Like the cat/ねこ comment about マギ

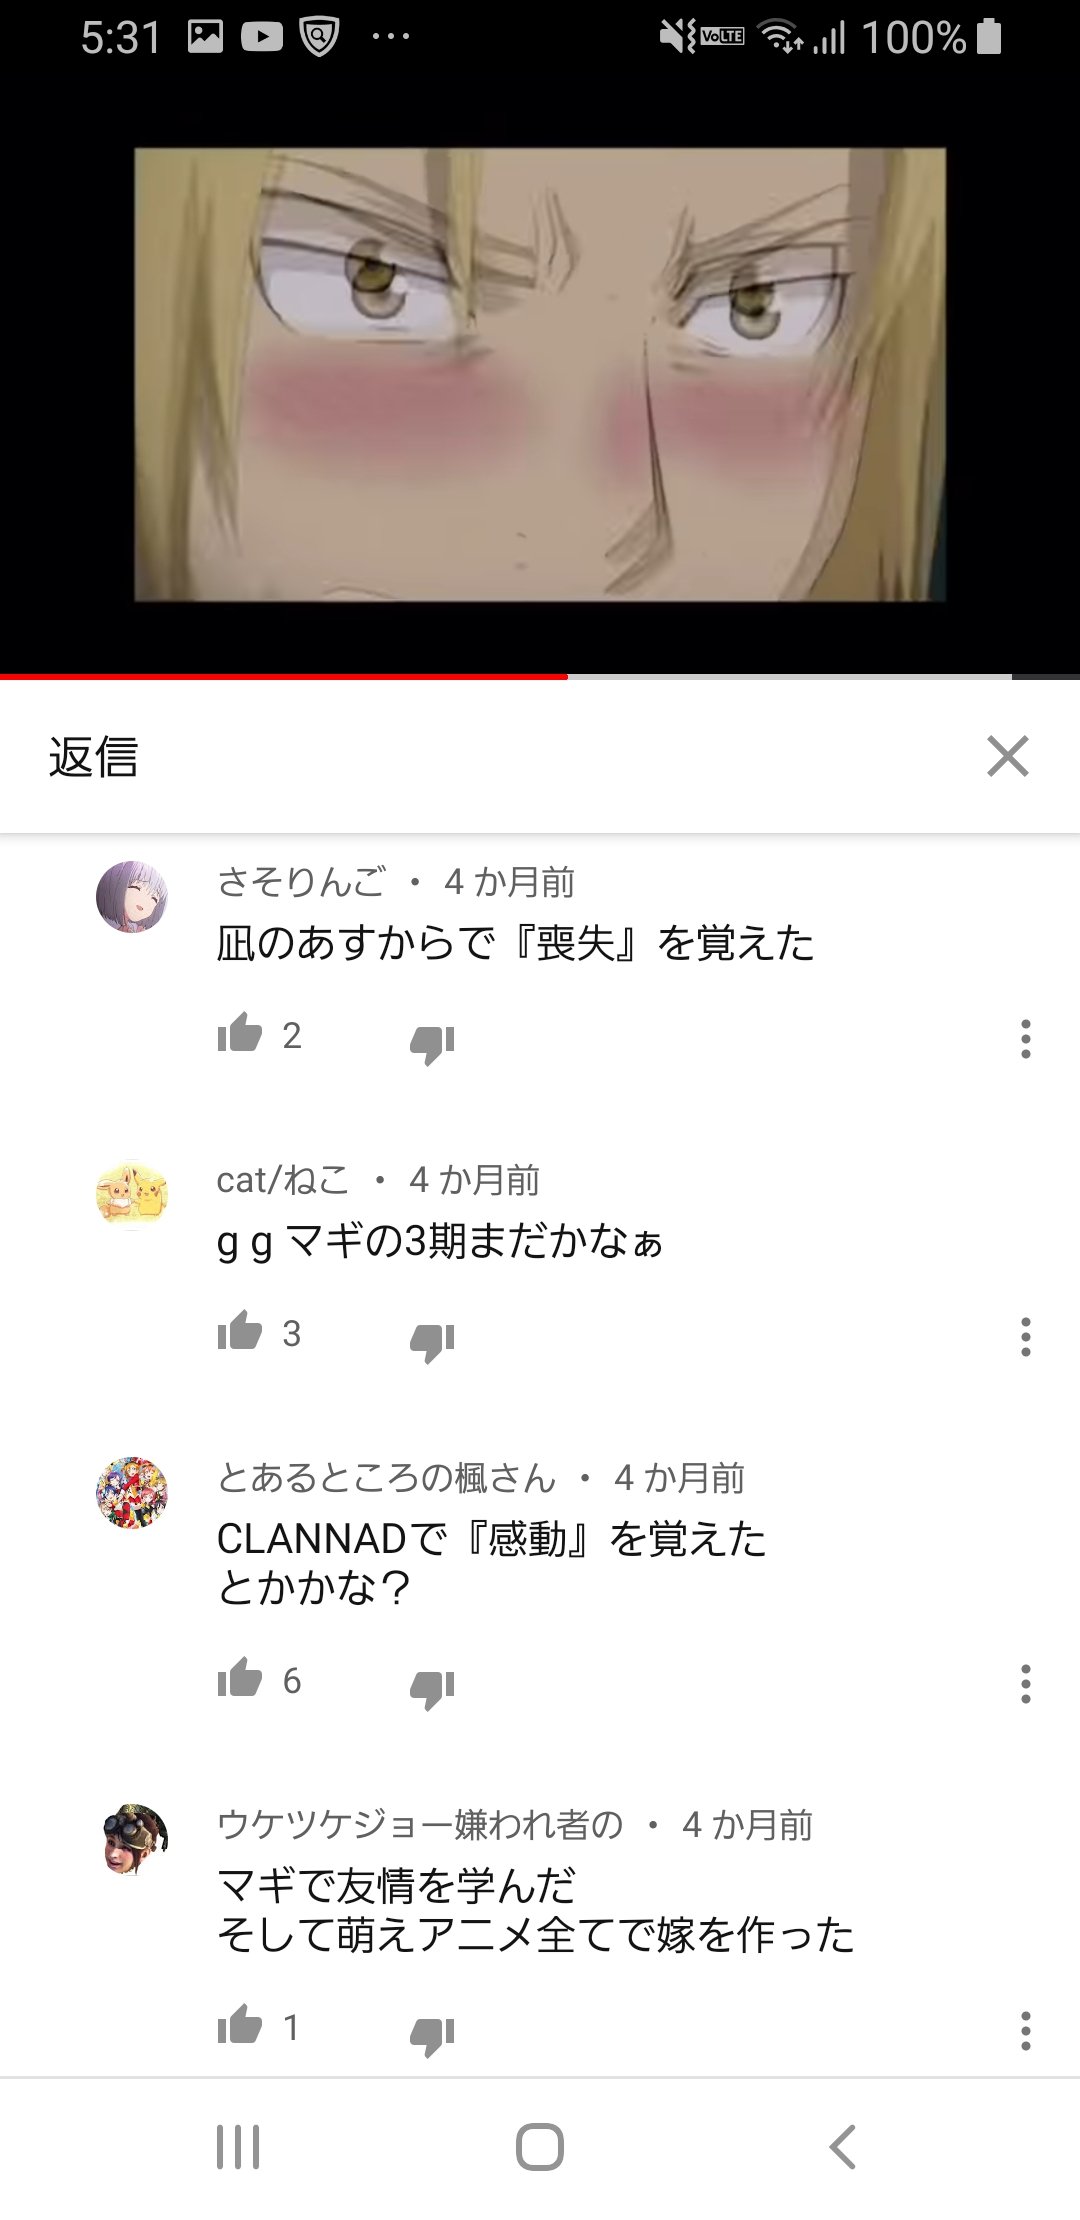click(x=239, y=1331)
